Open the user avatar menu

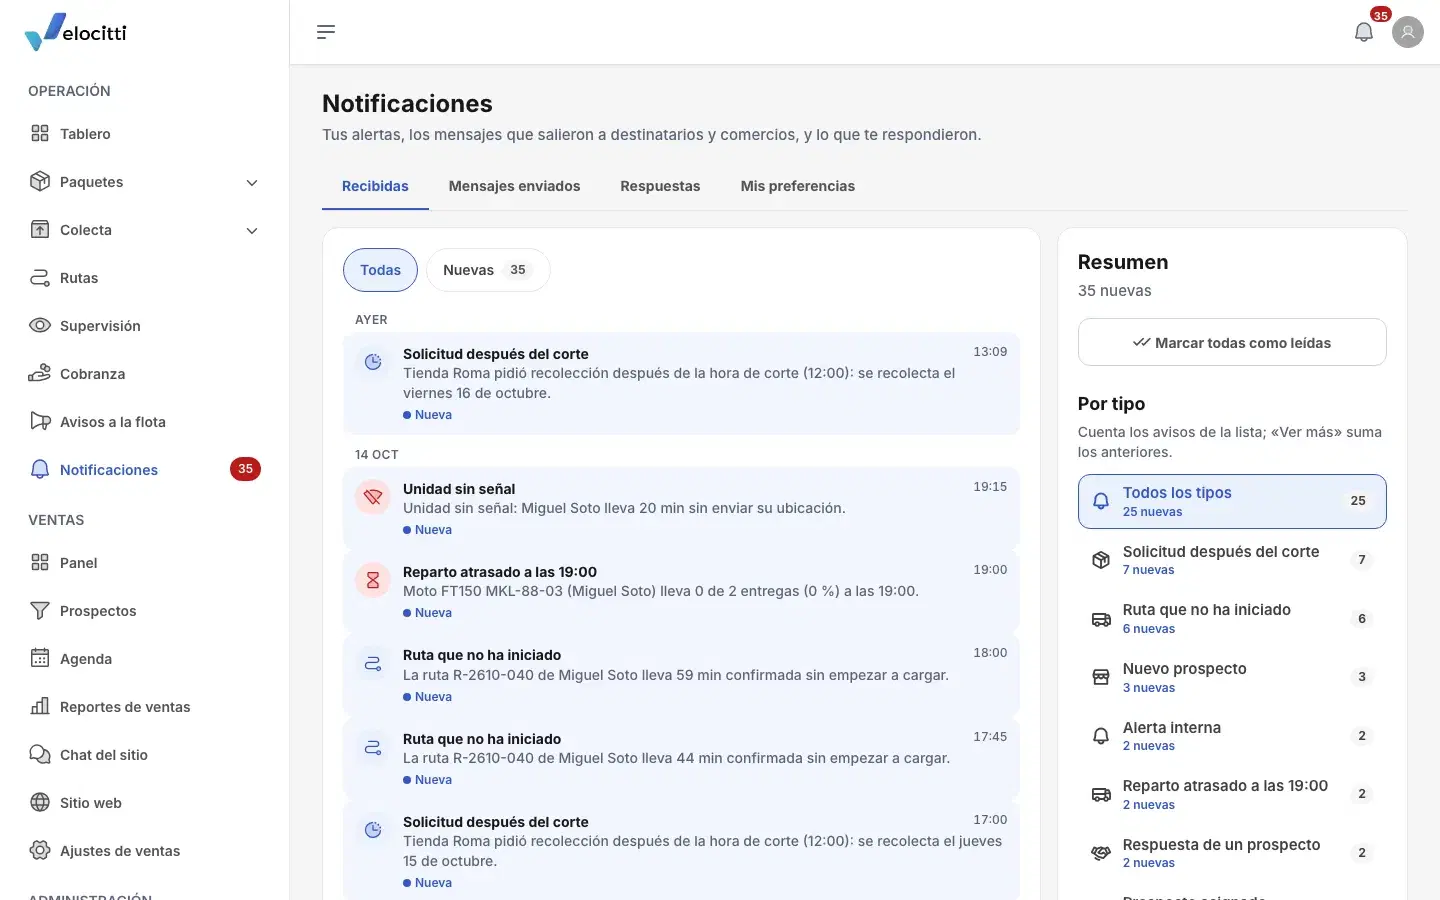coord(1408,32)
